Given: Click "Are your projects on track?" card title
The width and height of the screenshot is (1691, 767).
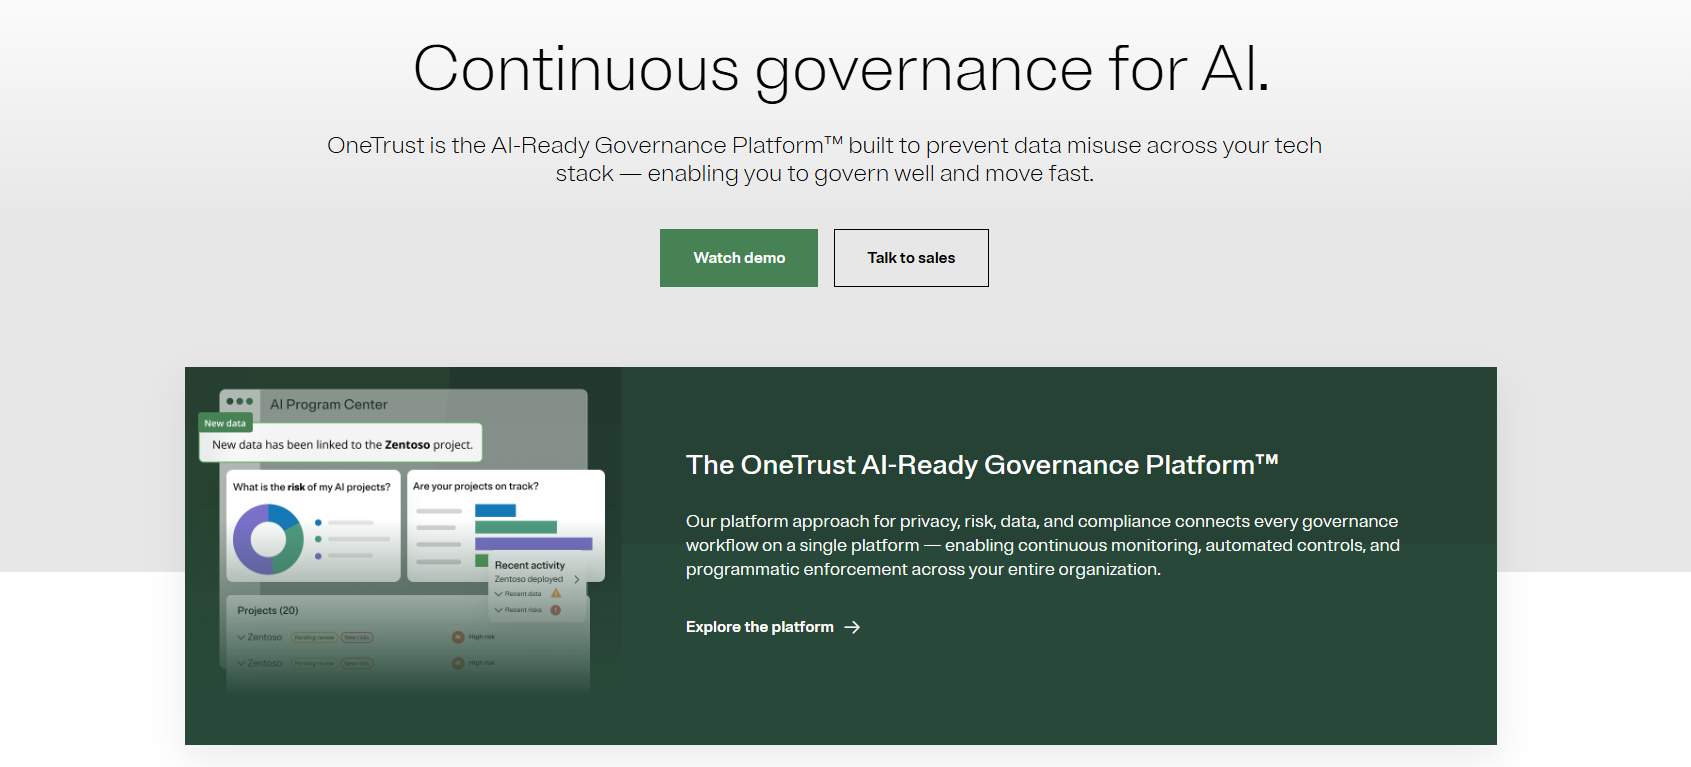Looking at the screenshot, I should click(476, 486).
